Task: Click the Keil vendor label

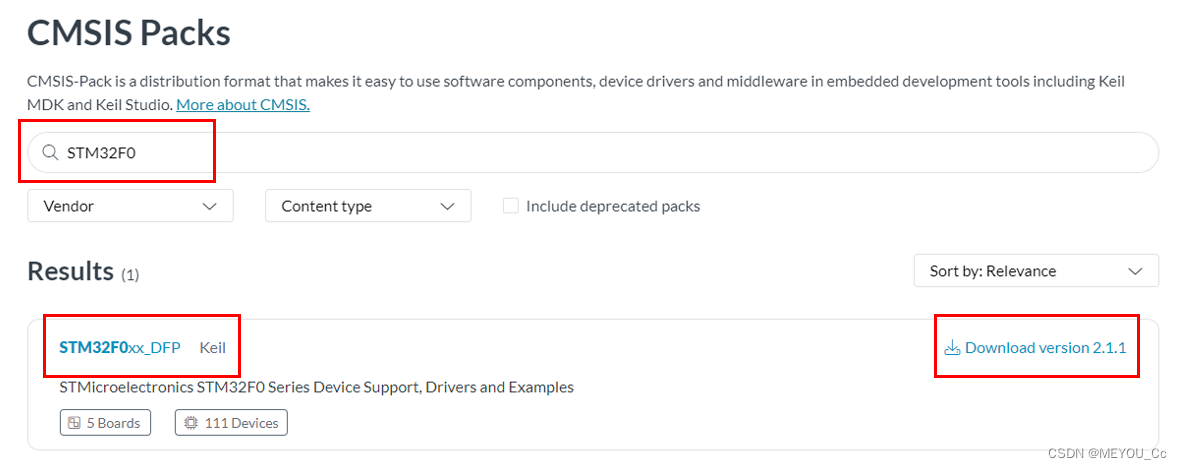Action: (213, 348)
